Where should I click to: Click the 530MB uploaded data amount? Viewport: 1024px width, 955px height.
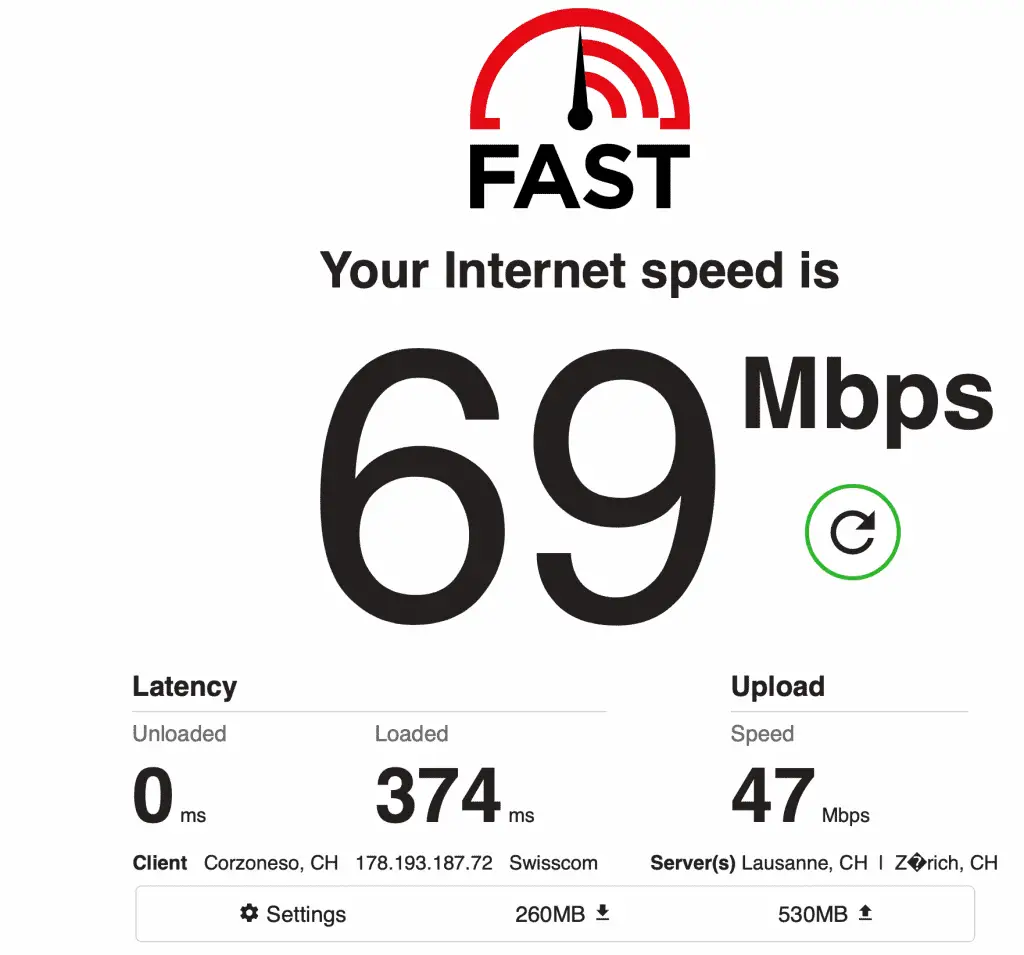[x=812, y=914]
